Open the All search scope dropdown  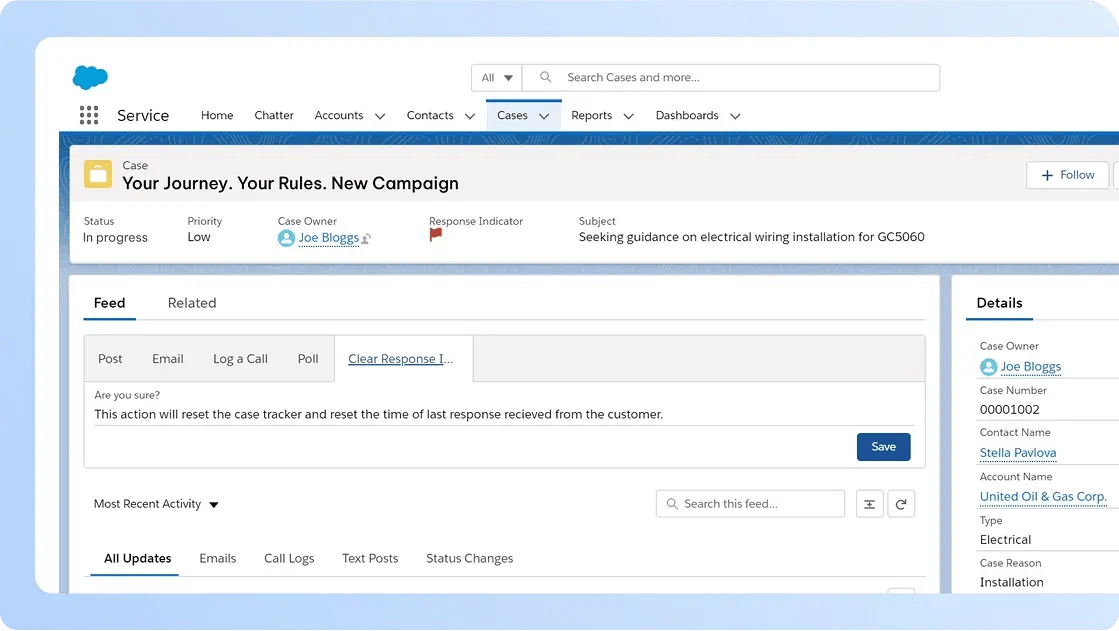click(495, 77)
